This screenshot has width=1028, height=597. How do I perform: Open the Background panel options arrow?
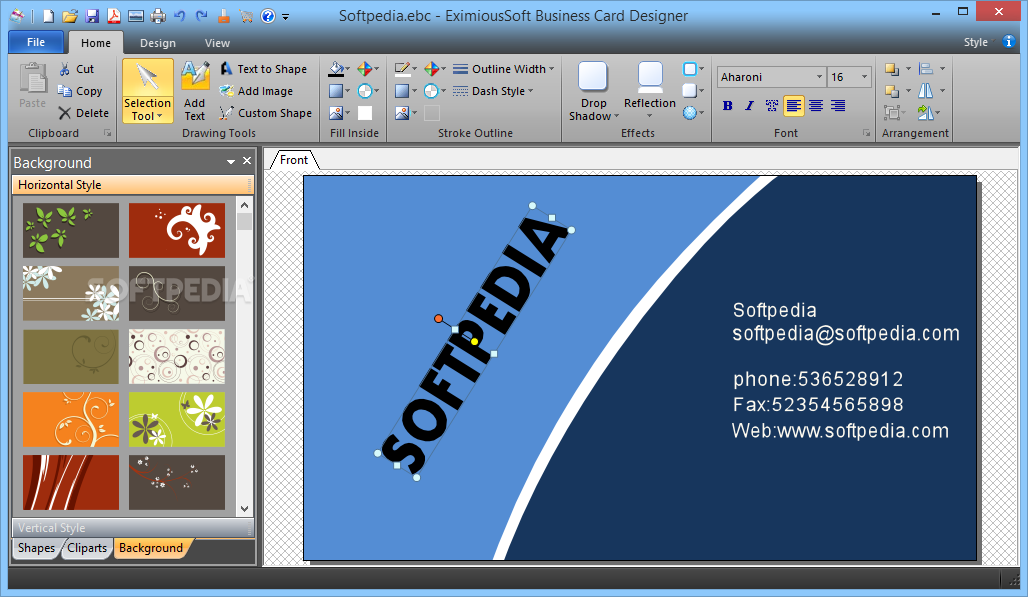[231, 161]
